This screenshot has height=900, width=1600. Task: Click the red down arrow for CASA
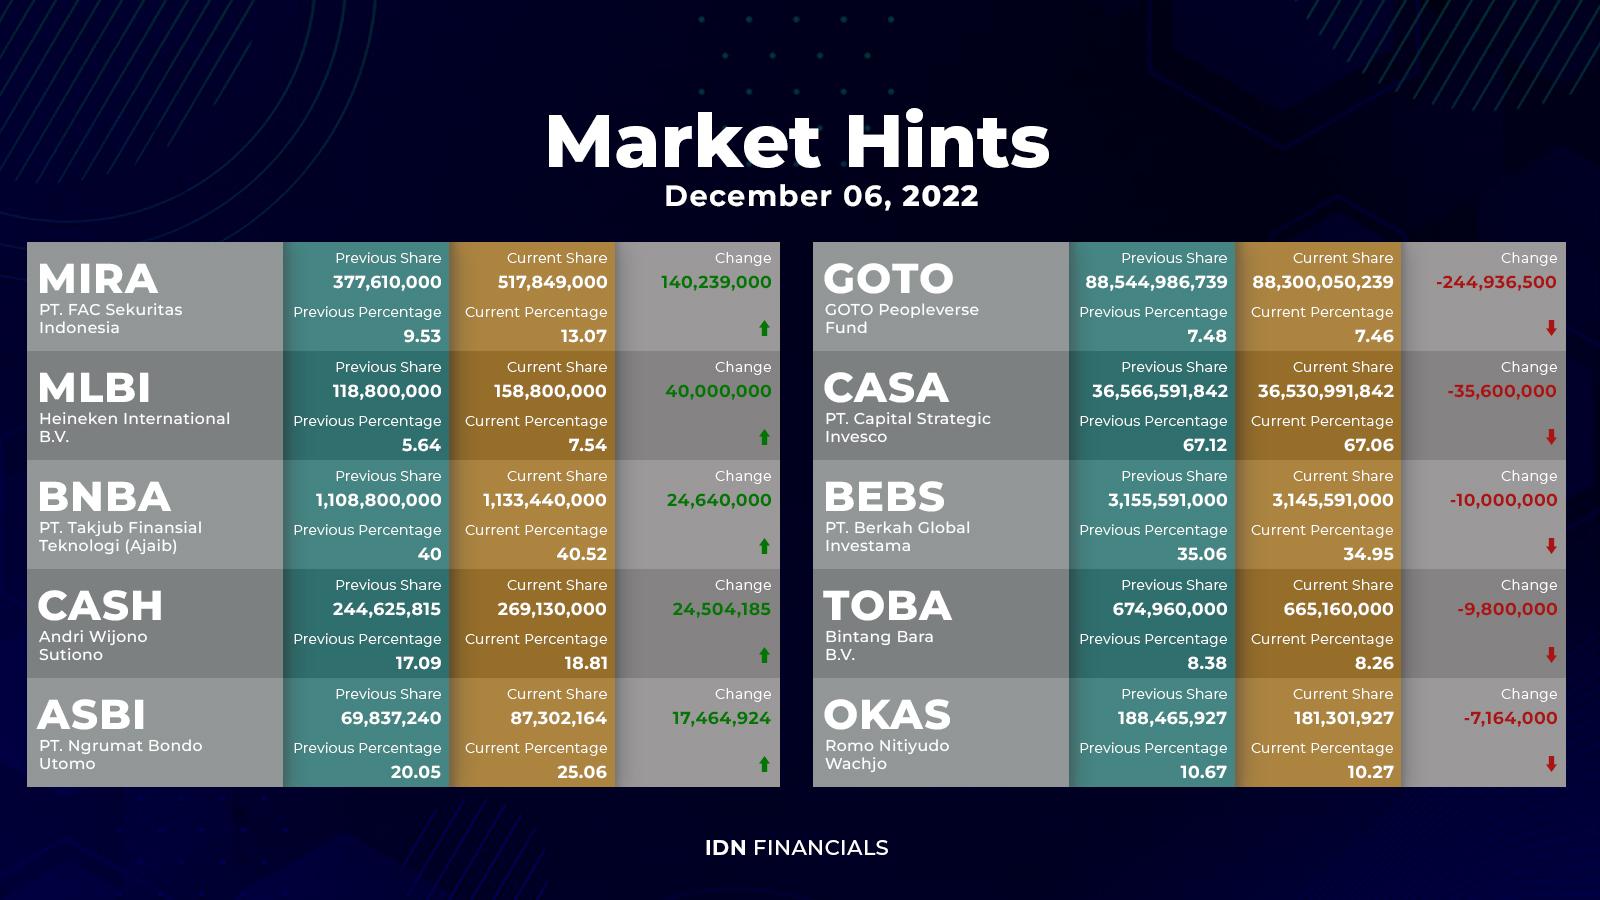[1551, 437]
